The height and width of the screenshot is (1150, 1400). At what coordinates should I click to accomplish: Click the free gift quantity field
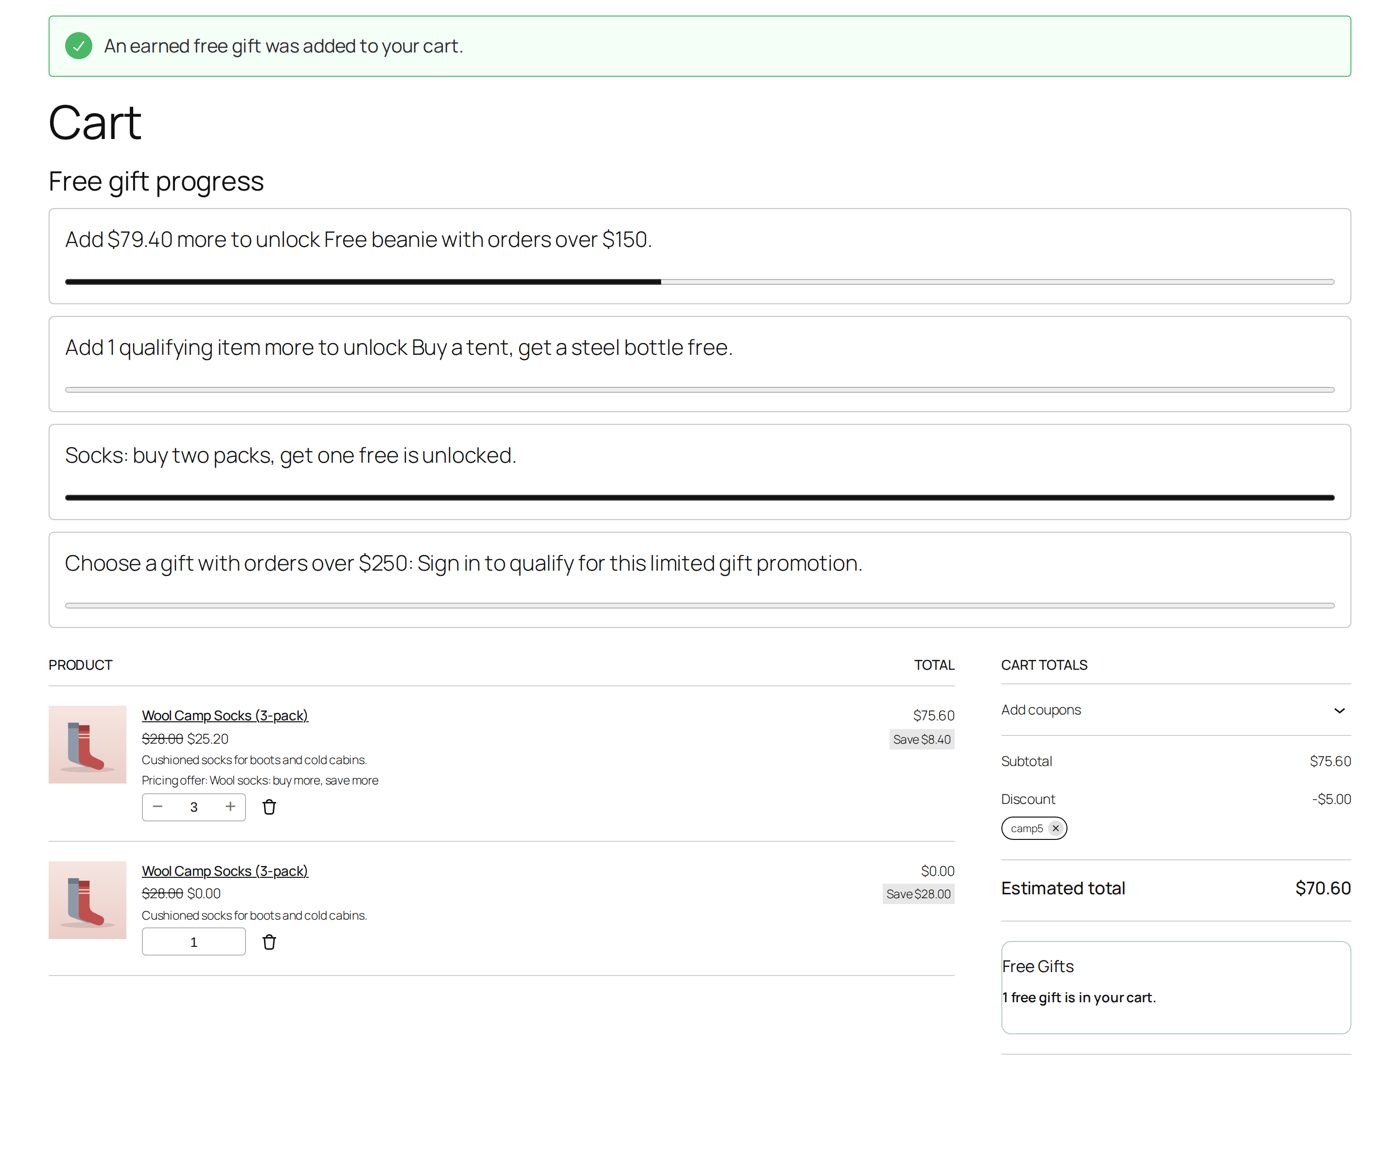[x=194, y=942]
